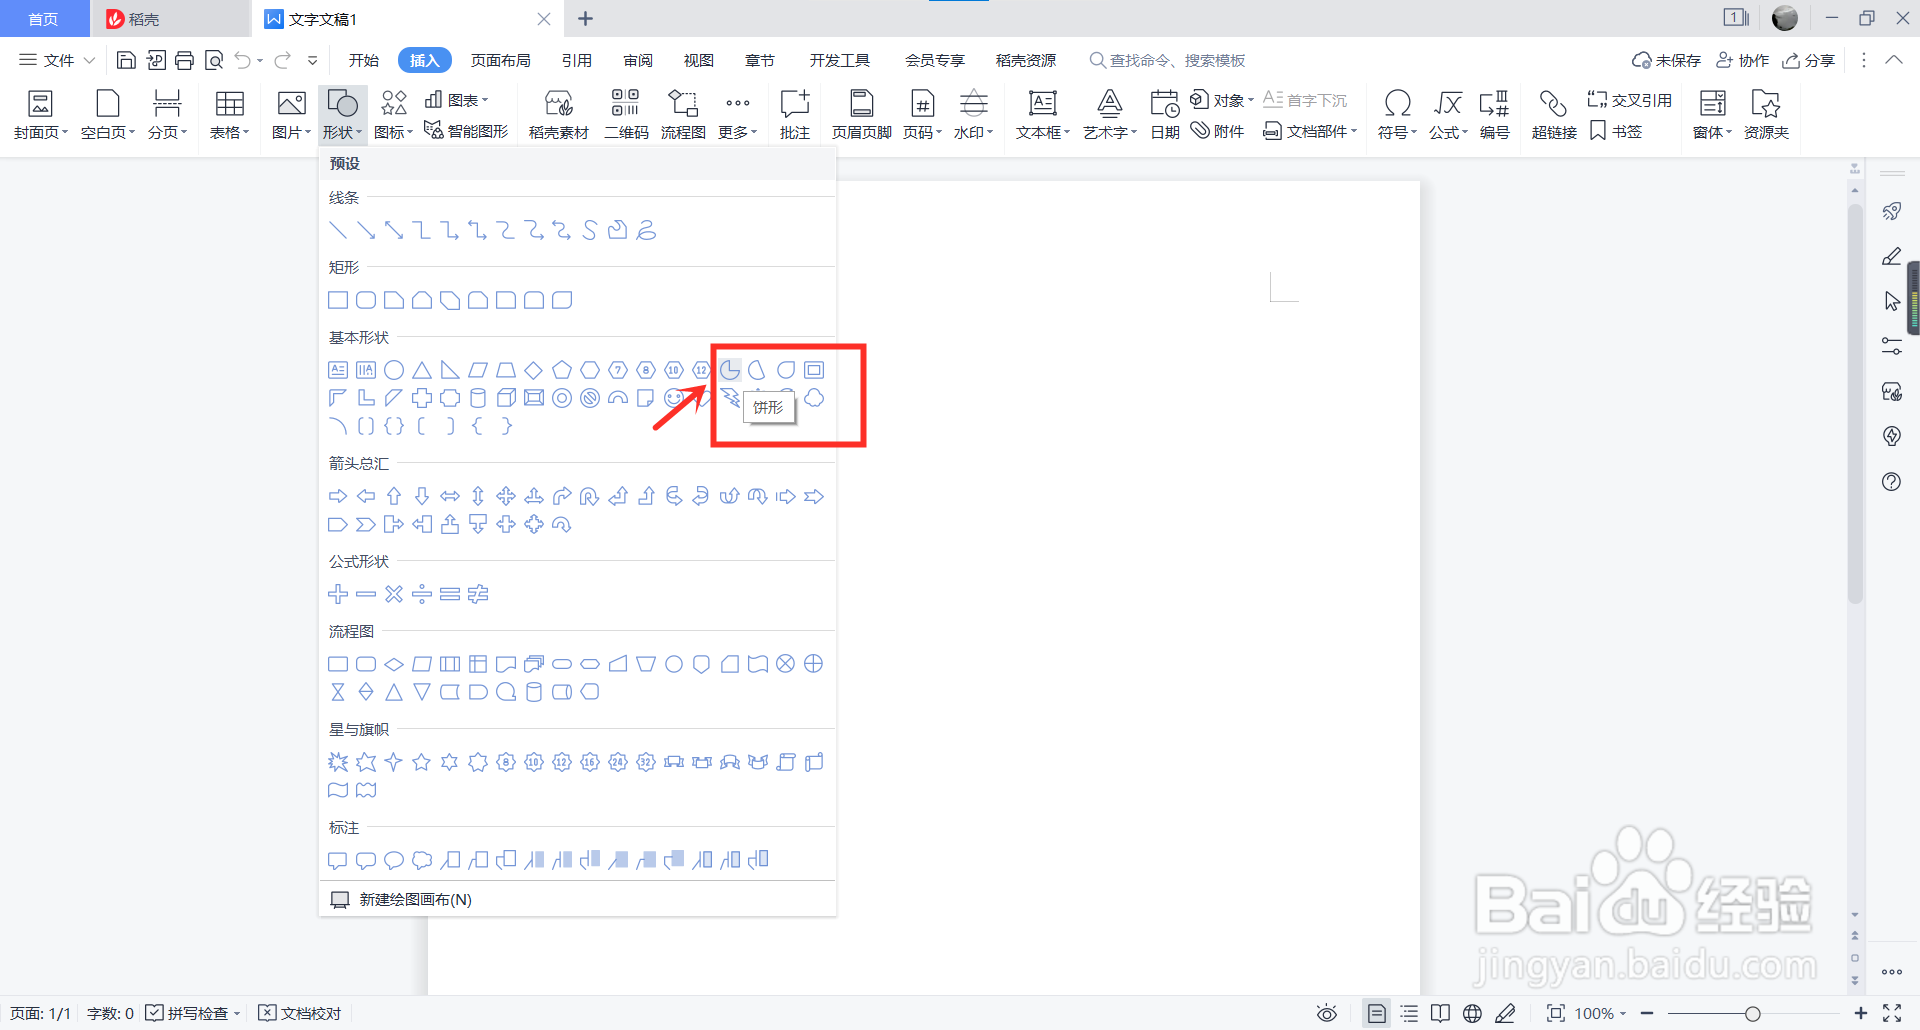Open 稻壳素材 resource tool
This screenshot has height=1030, width=1920.
(x=558, y=114)
